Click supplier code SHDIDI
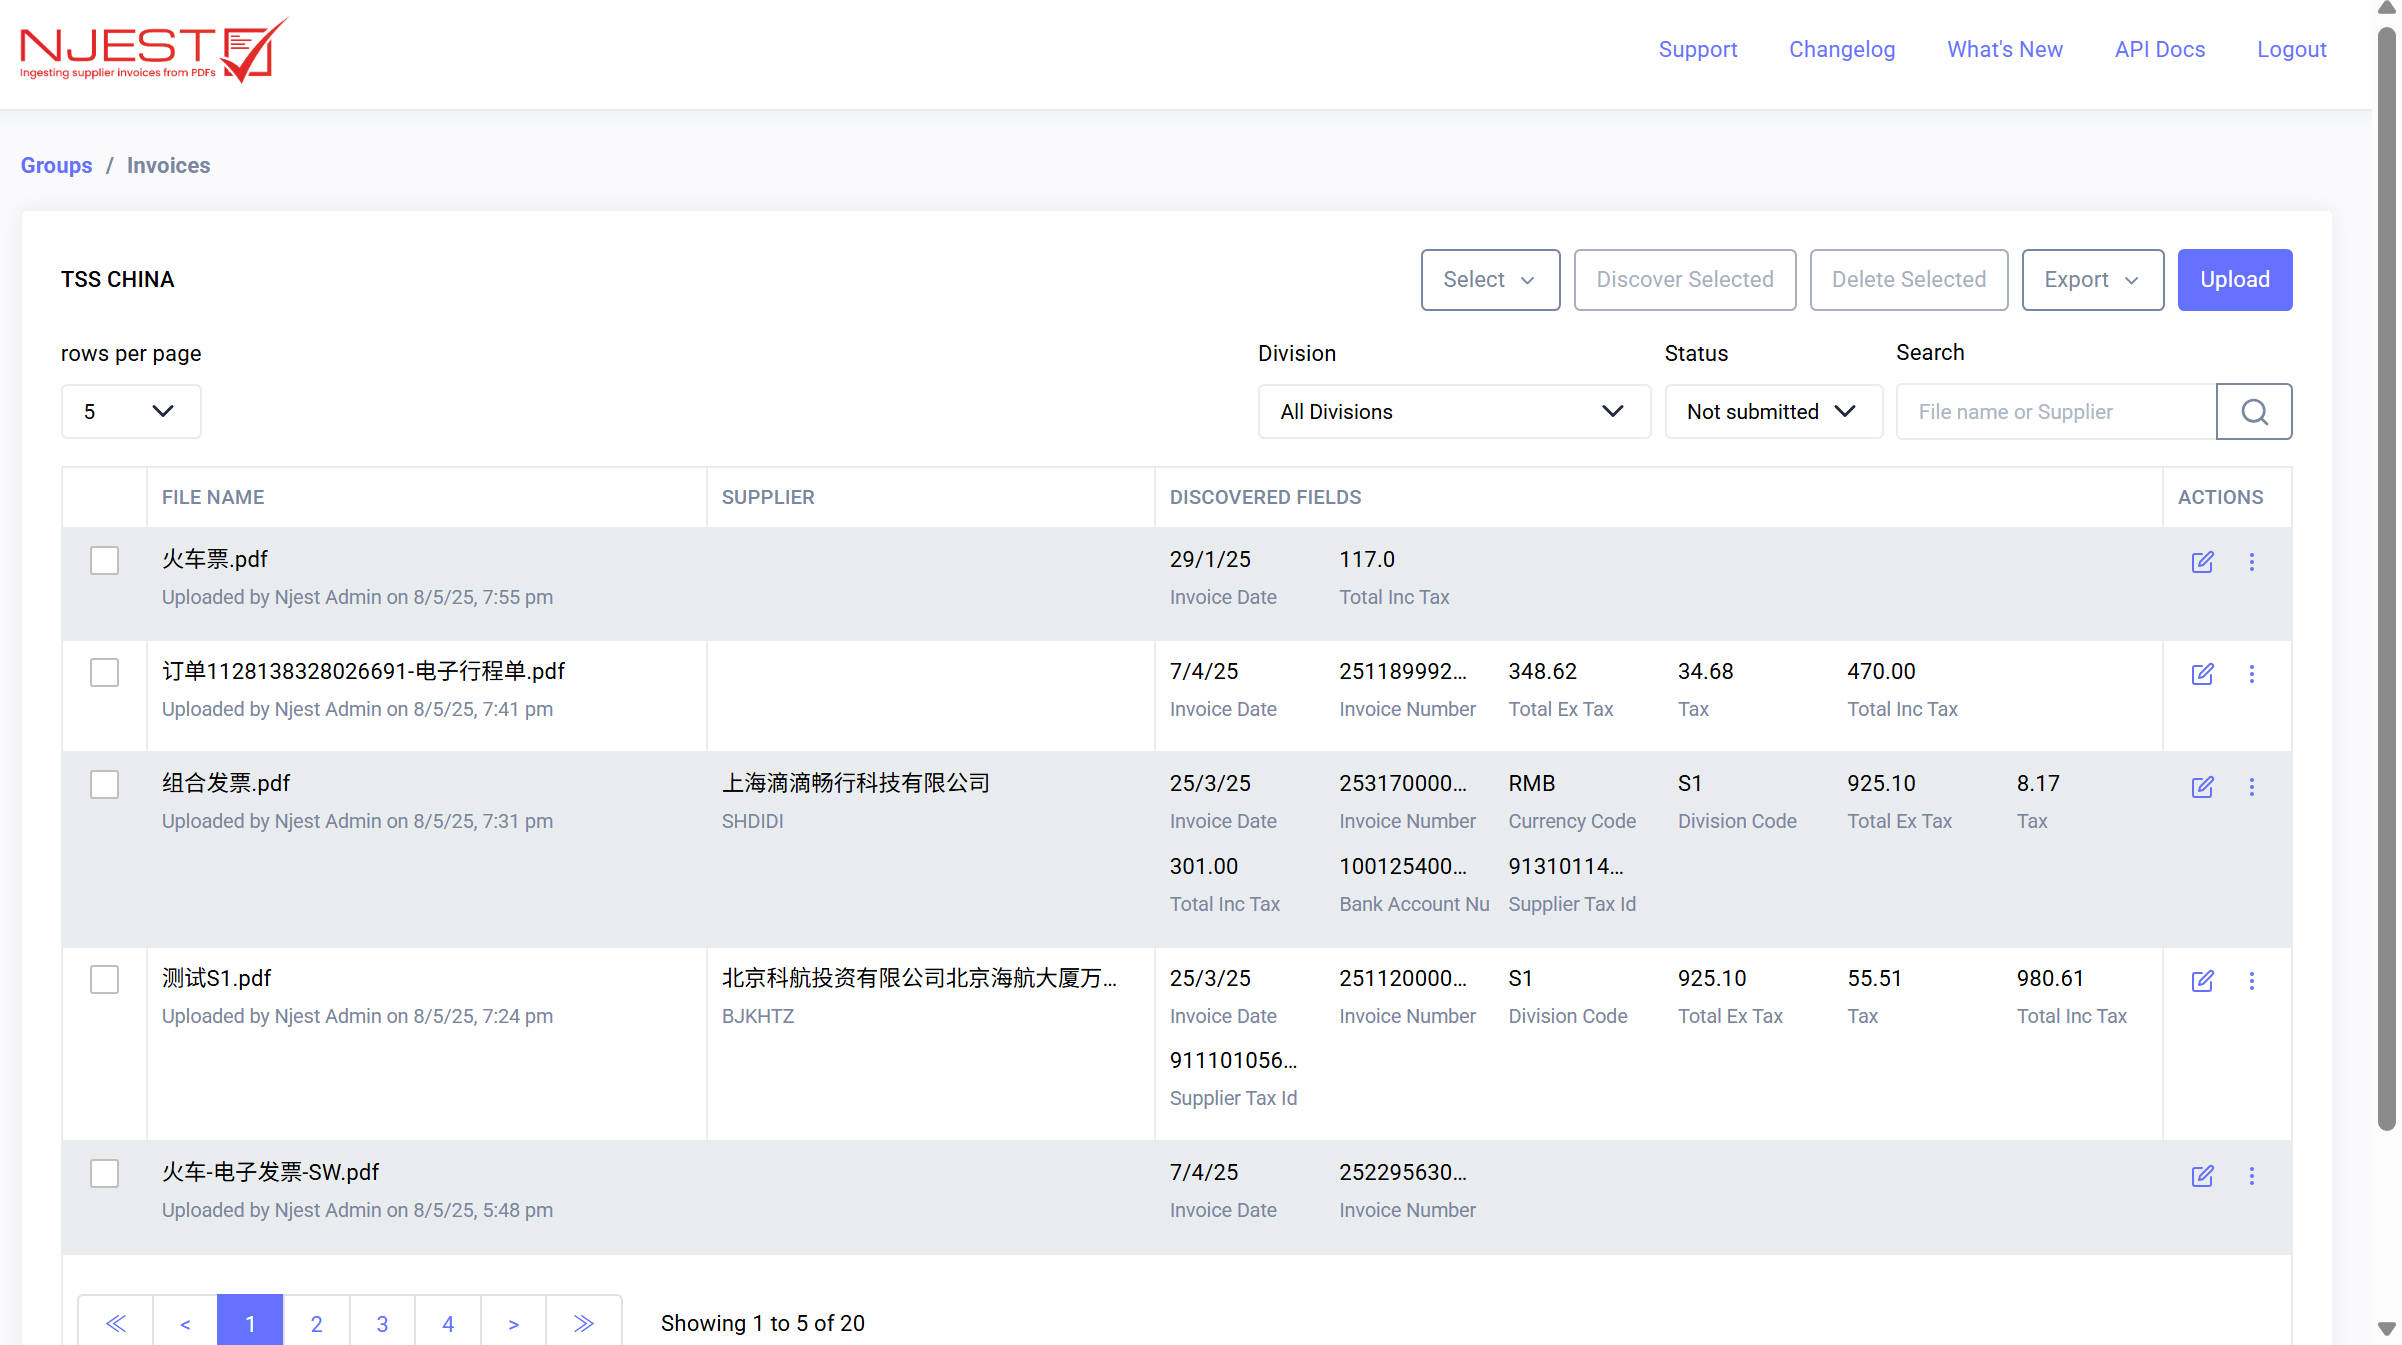This screenshot has height=1345, width=2402. [752, 821]
